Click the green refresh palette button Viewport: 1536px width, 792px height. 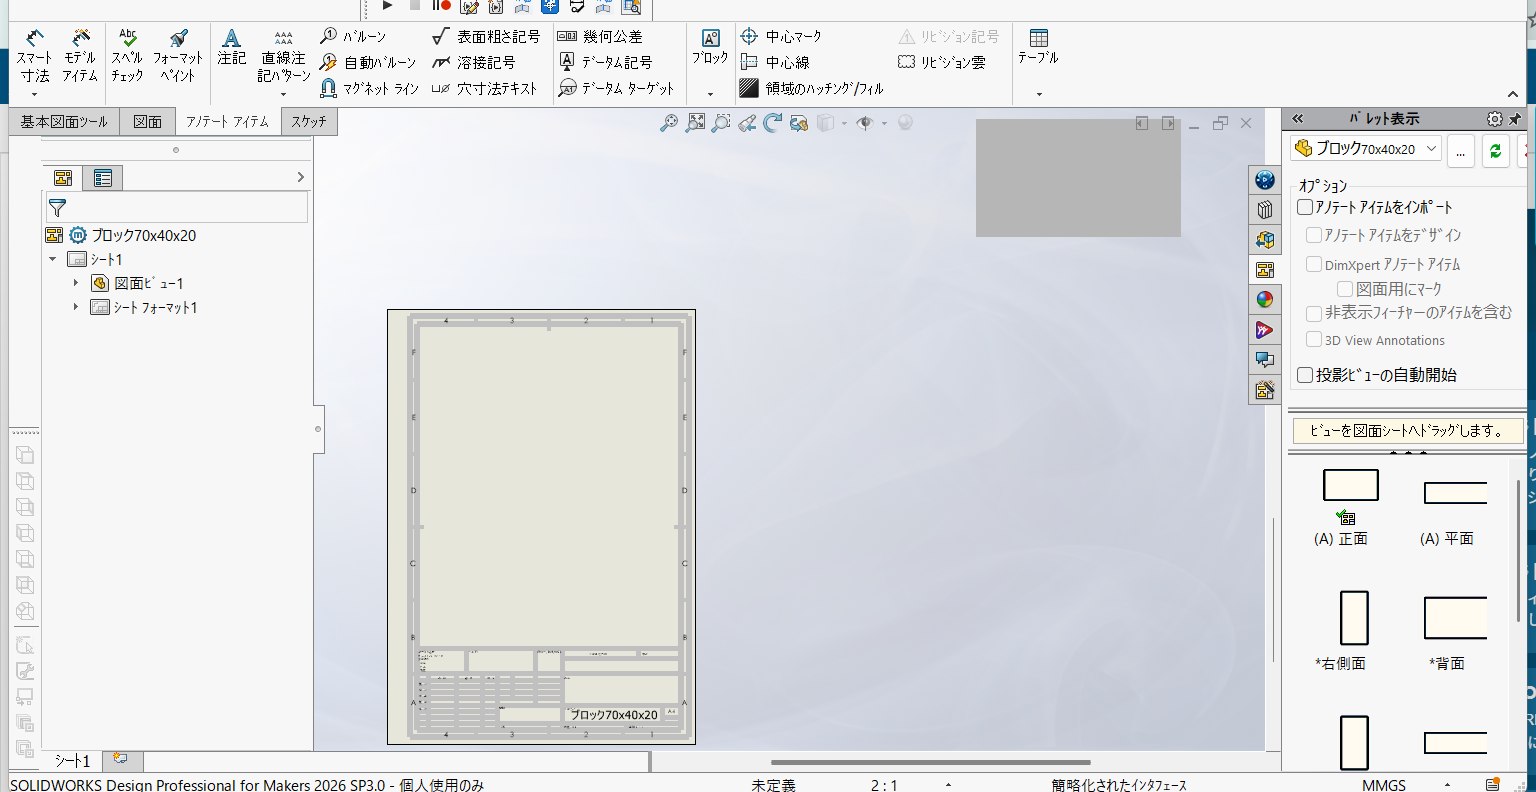tap(1495, 150)
